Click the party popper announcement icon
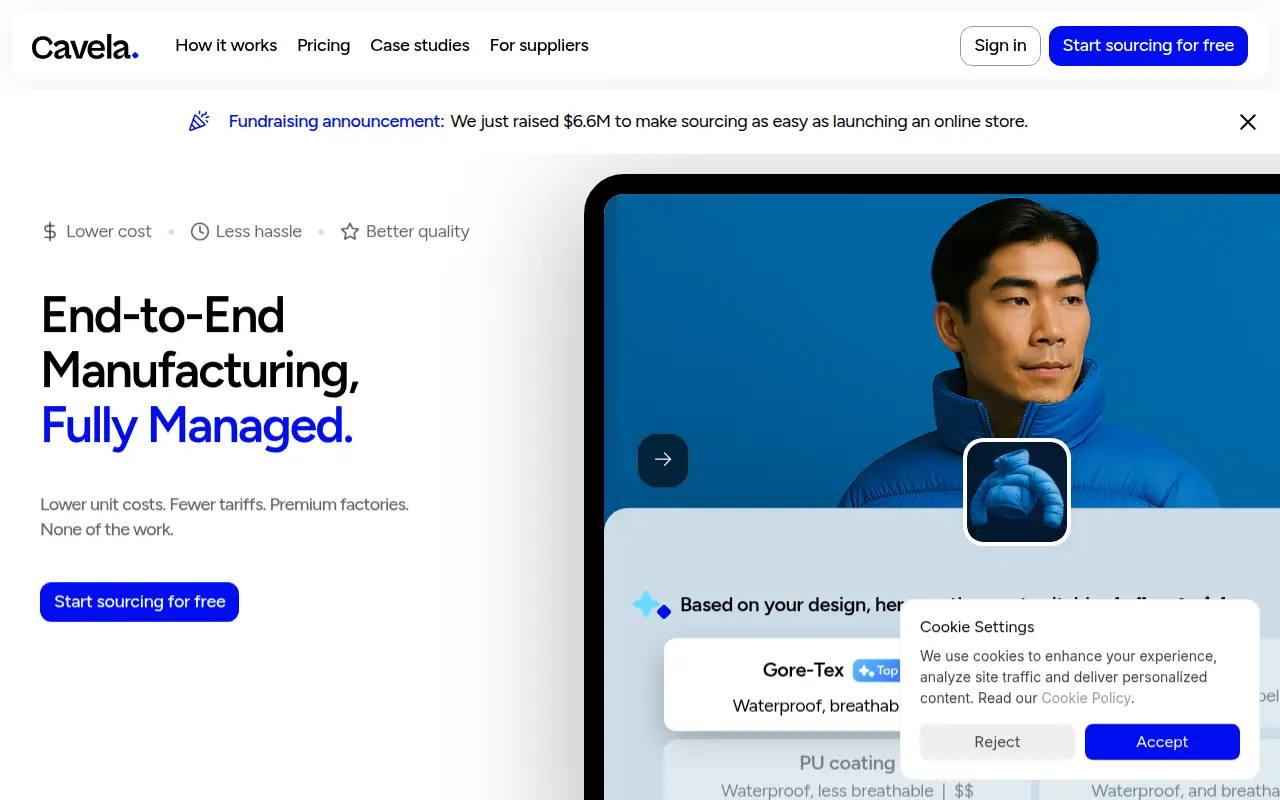 click(199, 121)
